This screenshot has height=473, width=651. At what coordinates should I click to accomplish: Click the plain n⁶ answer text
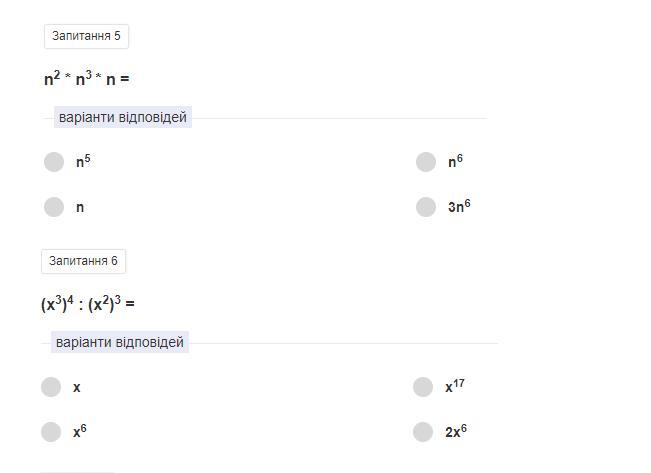[x=455, y=161]
